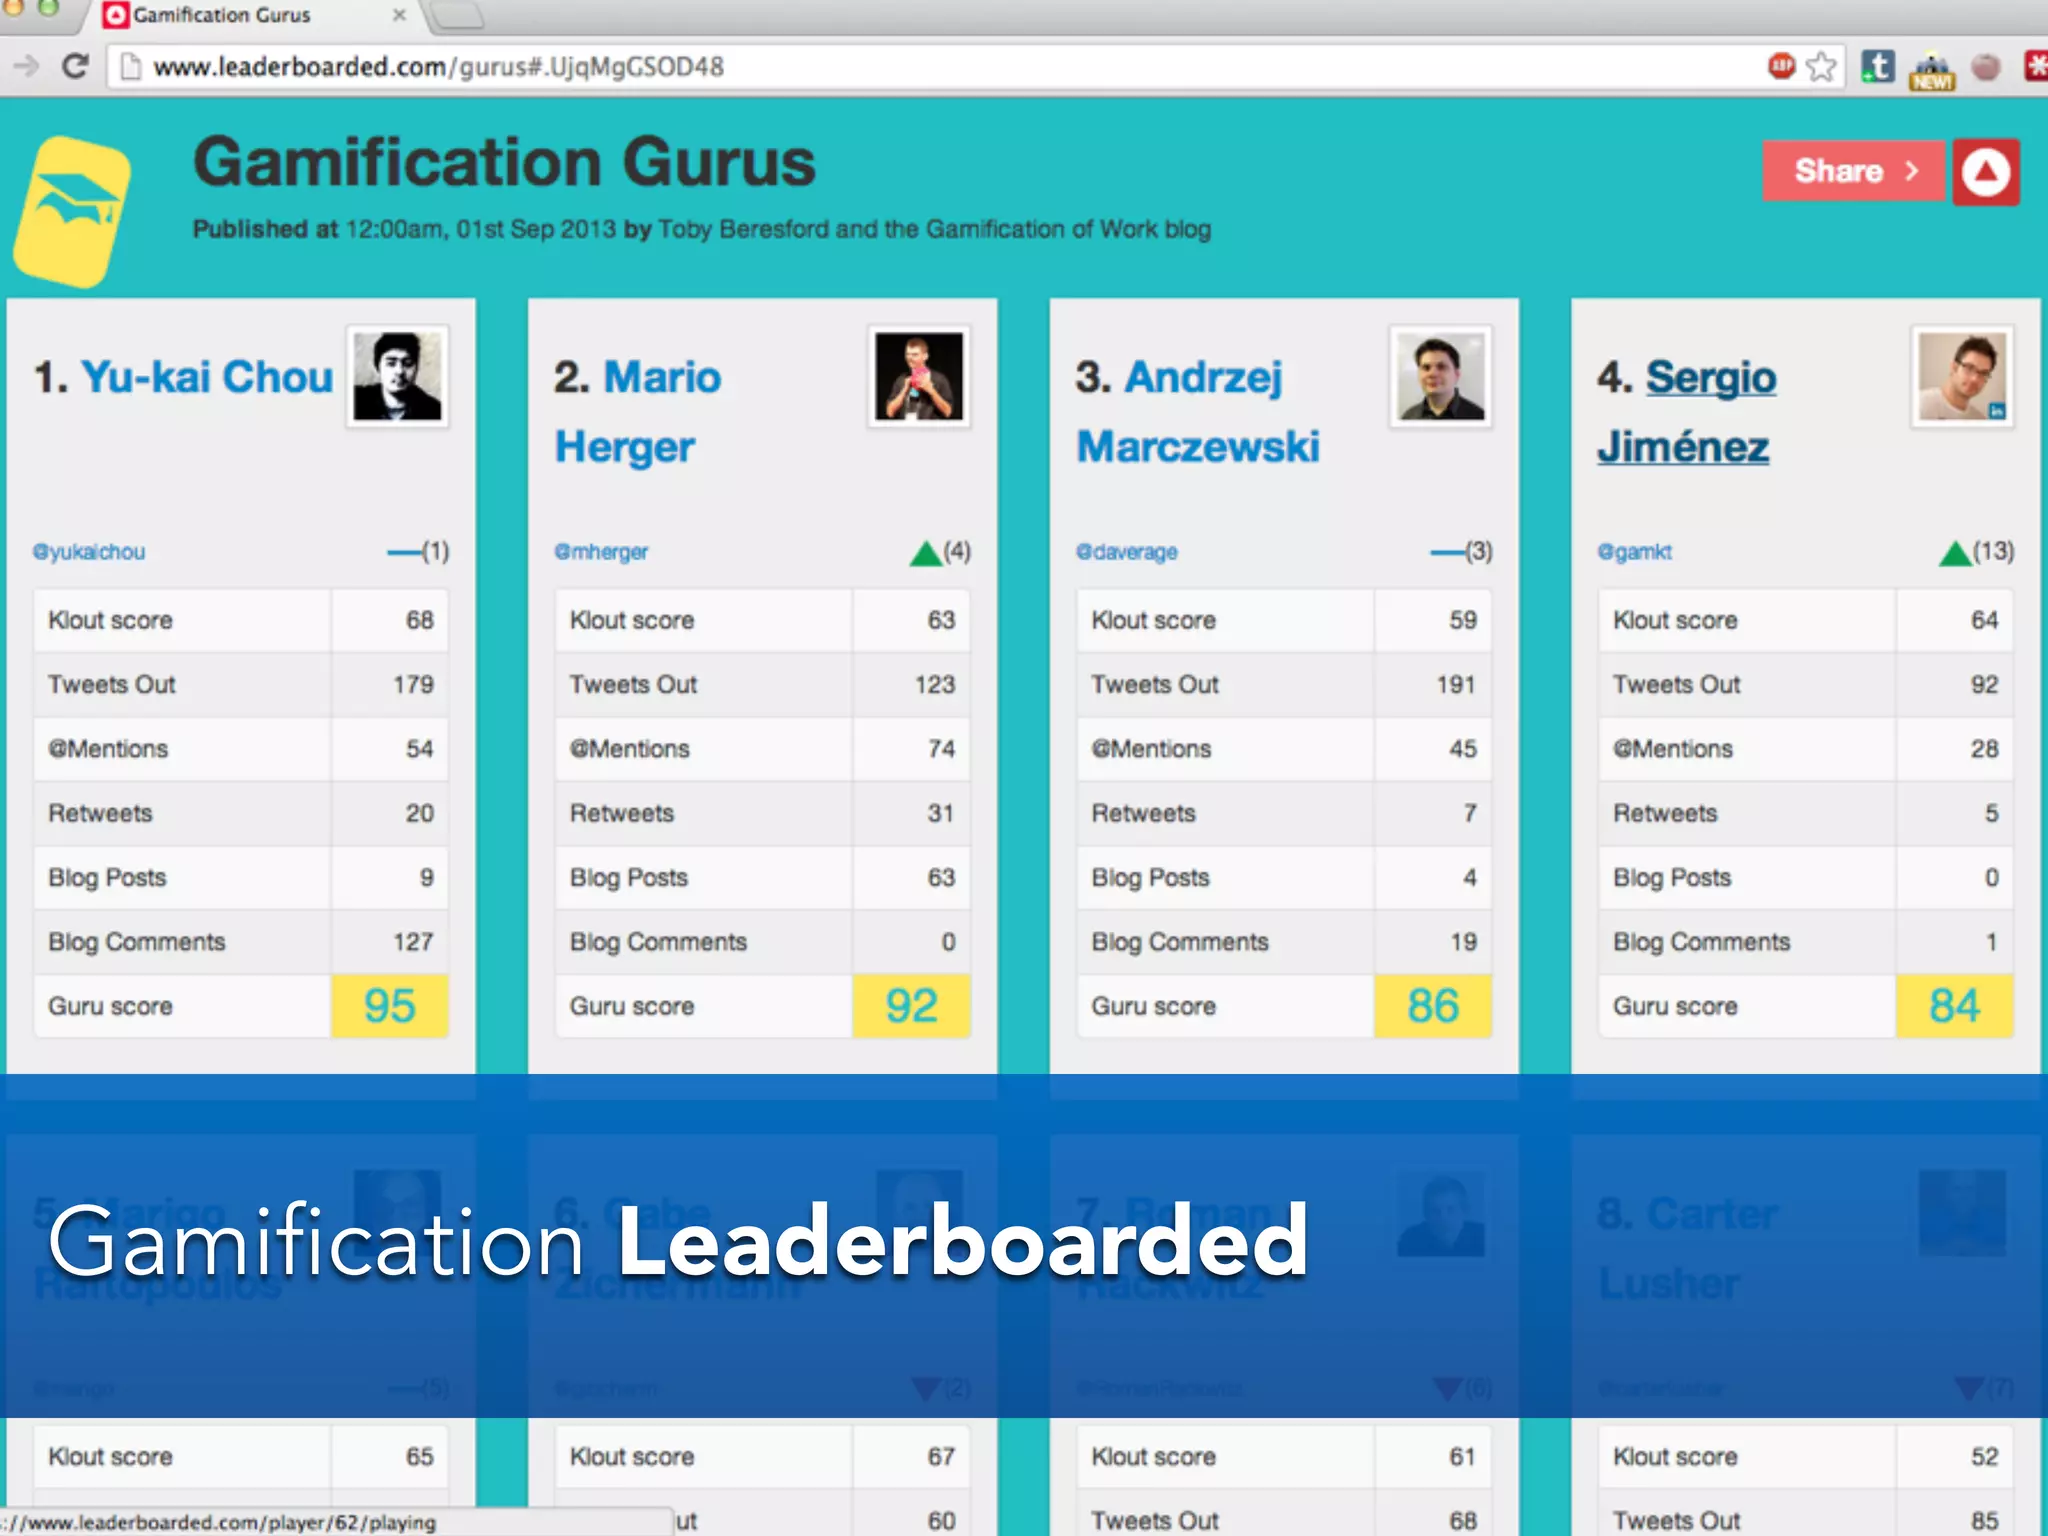The image size is (2048, 1536).
Task: Click Mario Herger's avatar photo
Action: [919, 376]
